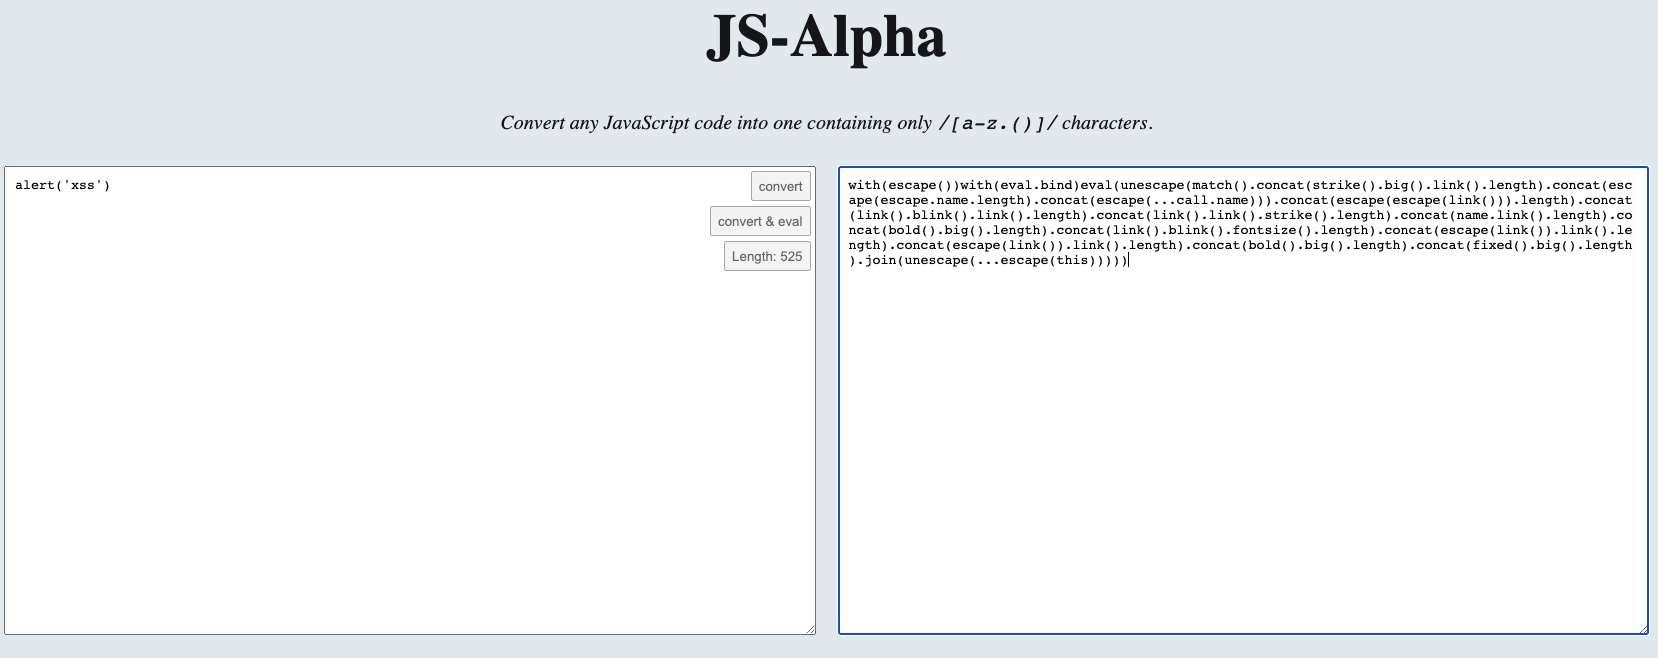Click the JS-Alpha page heading
Screen dimensions: 1658x658
coord(826,38)
